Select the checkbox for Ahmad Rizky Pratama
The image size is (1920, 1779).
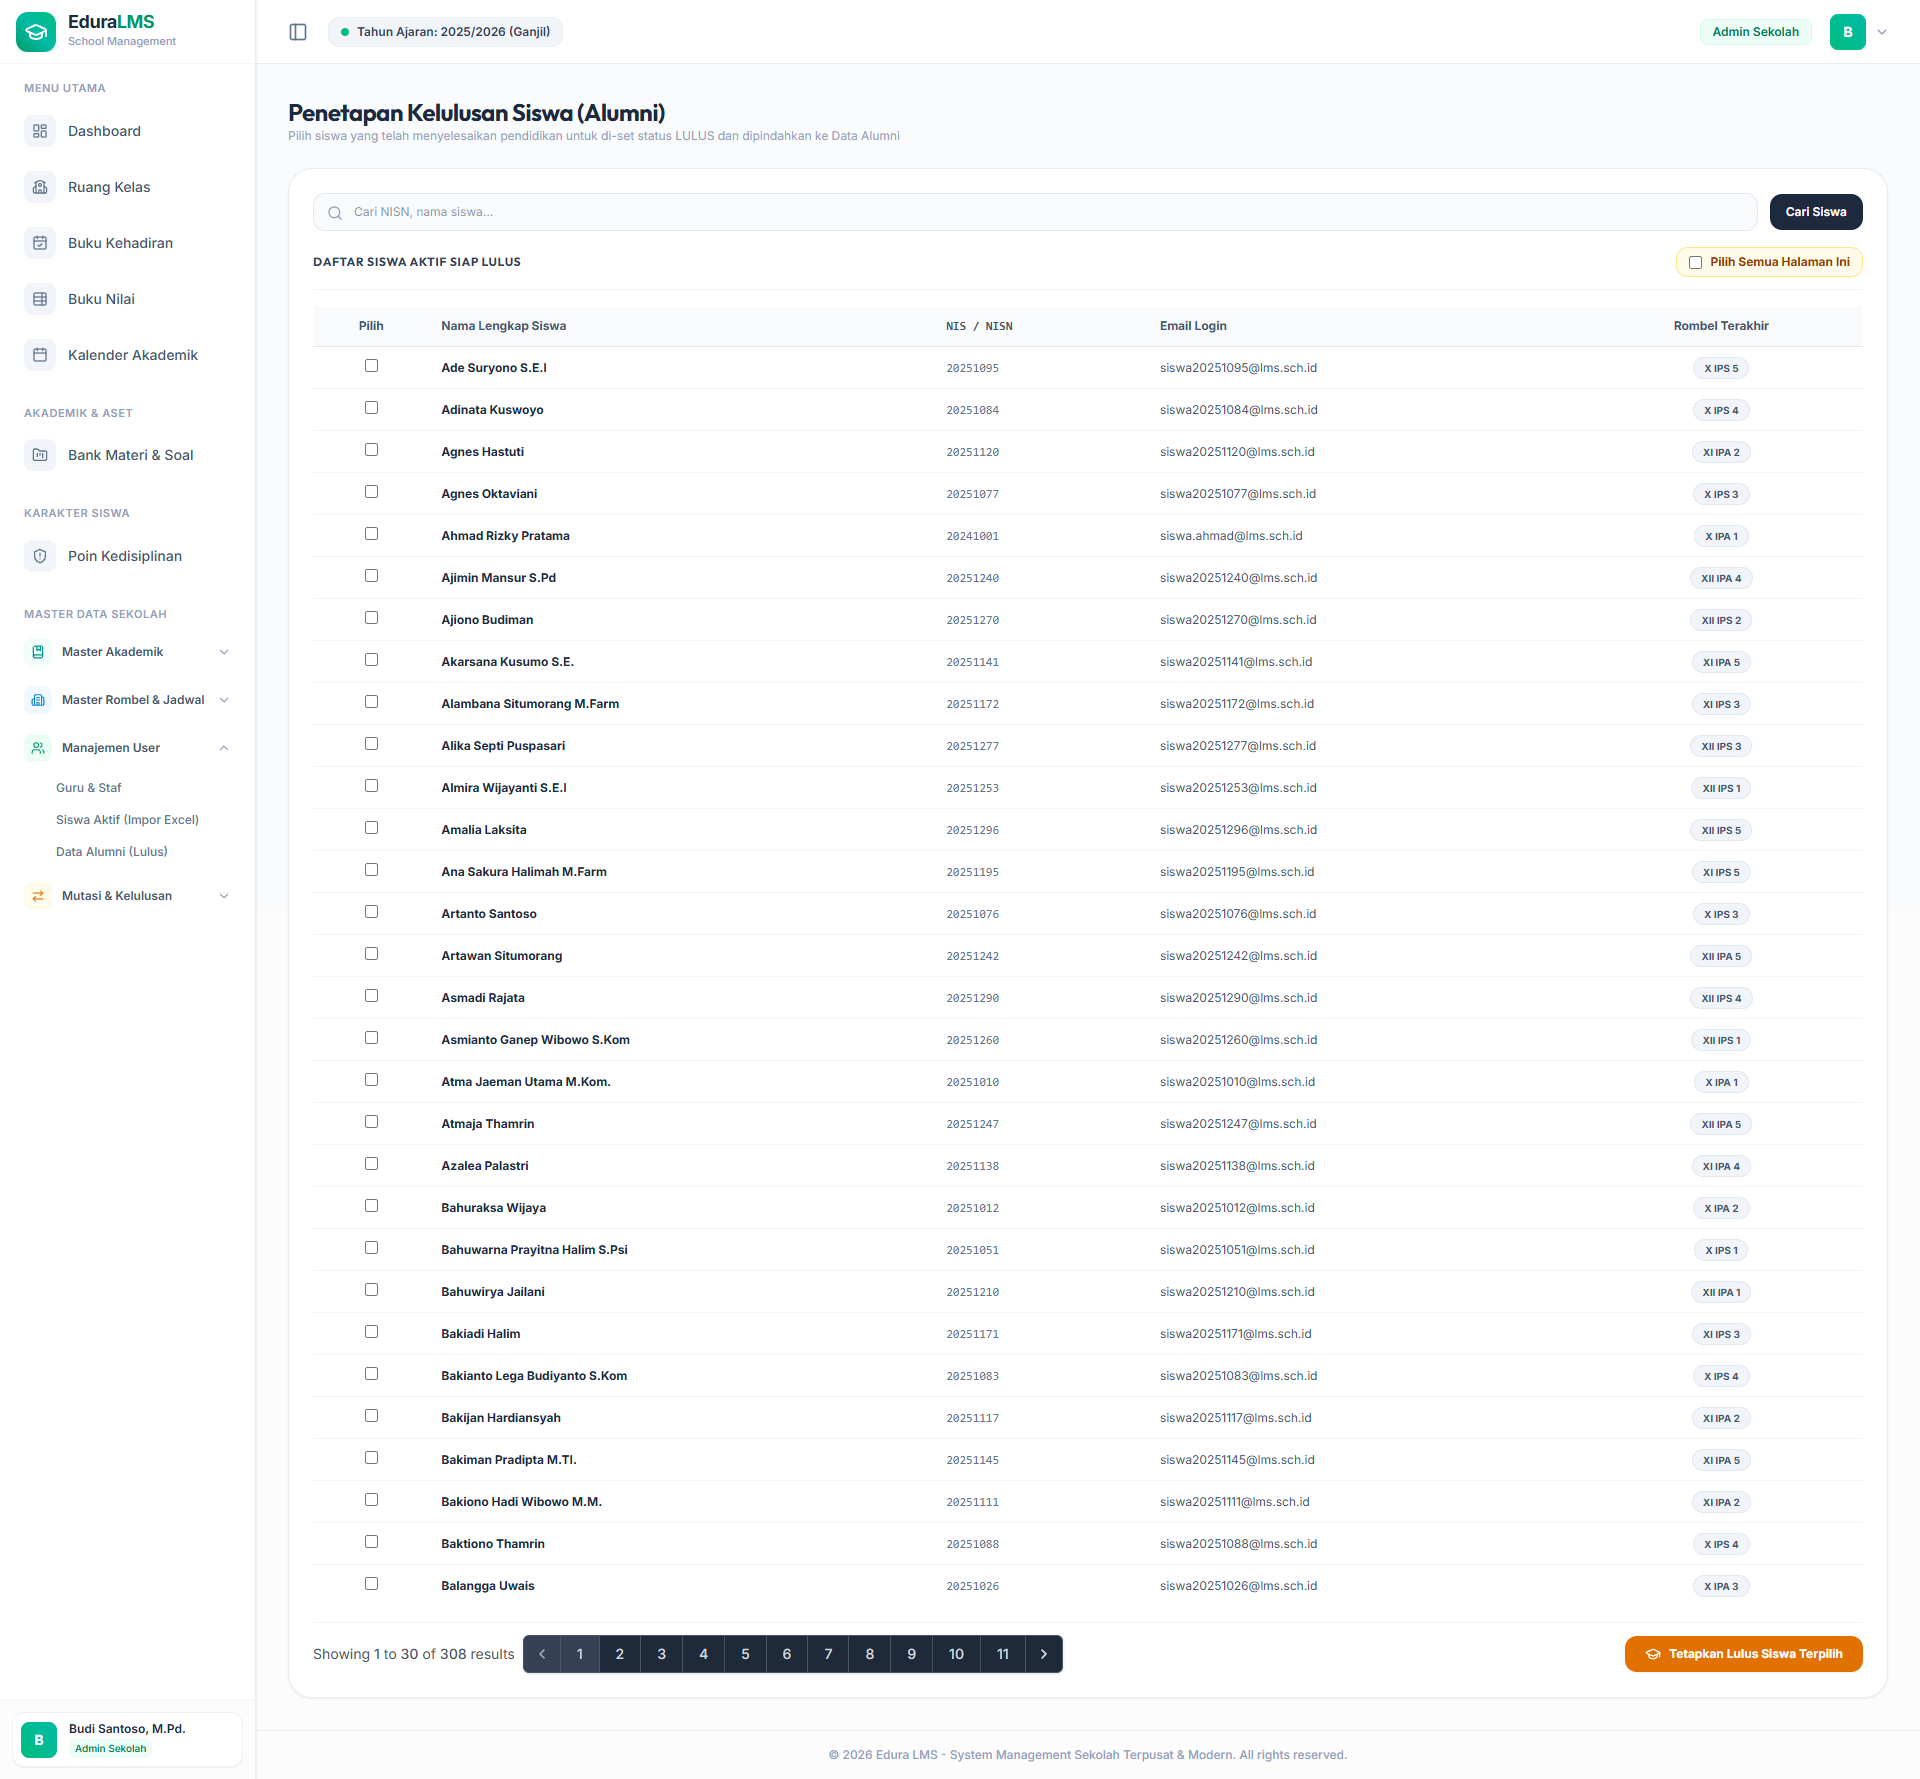[372, 534]
